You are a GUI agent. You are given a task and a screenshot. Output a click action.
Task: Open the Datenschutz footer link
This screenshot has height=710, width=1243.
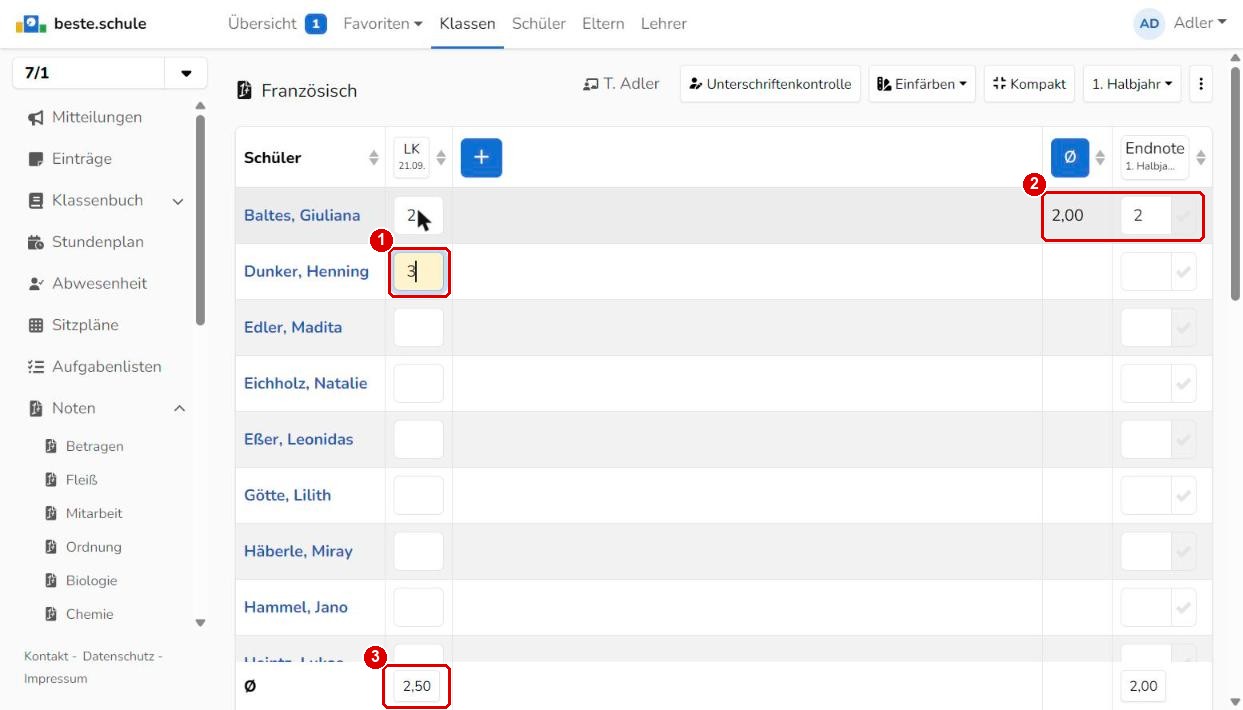[117, 656]
